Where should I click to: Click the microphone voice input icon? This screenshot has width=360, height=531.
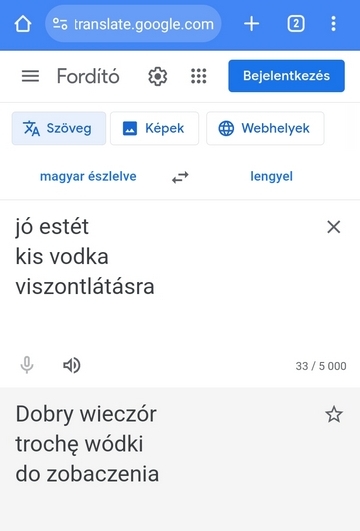27,365
